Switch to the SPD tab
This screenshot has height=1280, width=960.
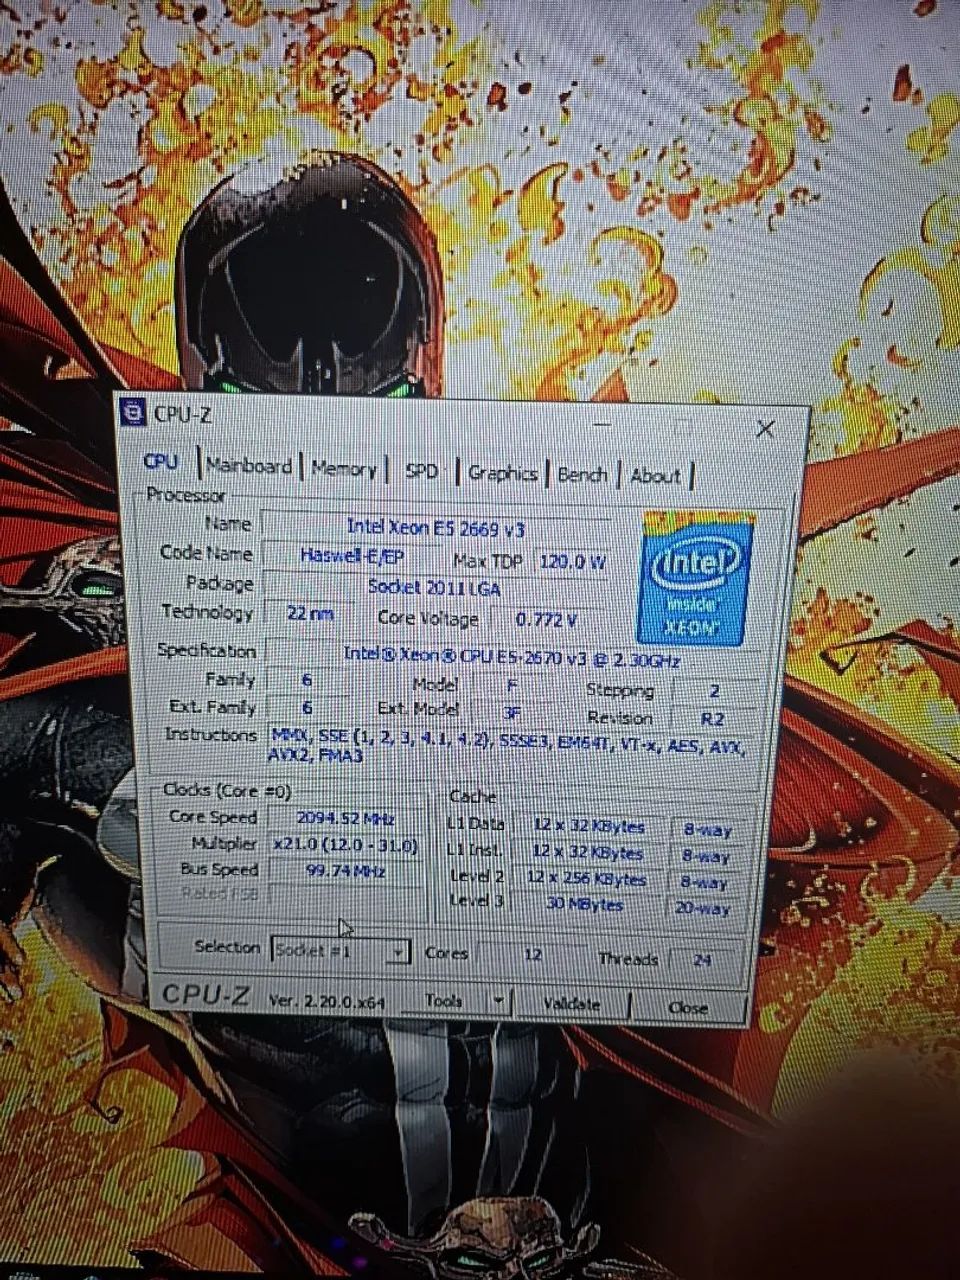pos(421,471)
